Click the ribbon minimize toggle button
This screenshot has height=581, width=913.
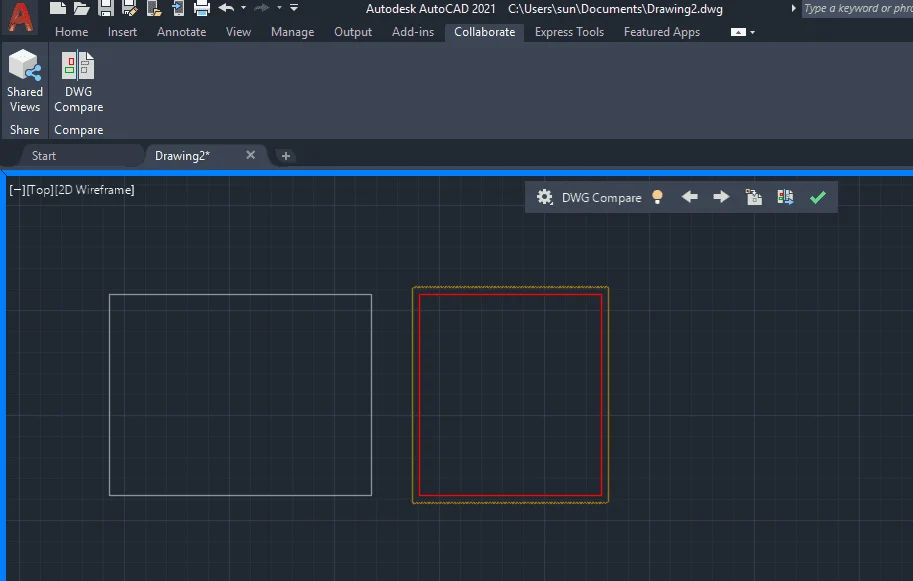pos(738,32)
